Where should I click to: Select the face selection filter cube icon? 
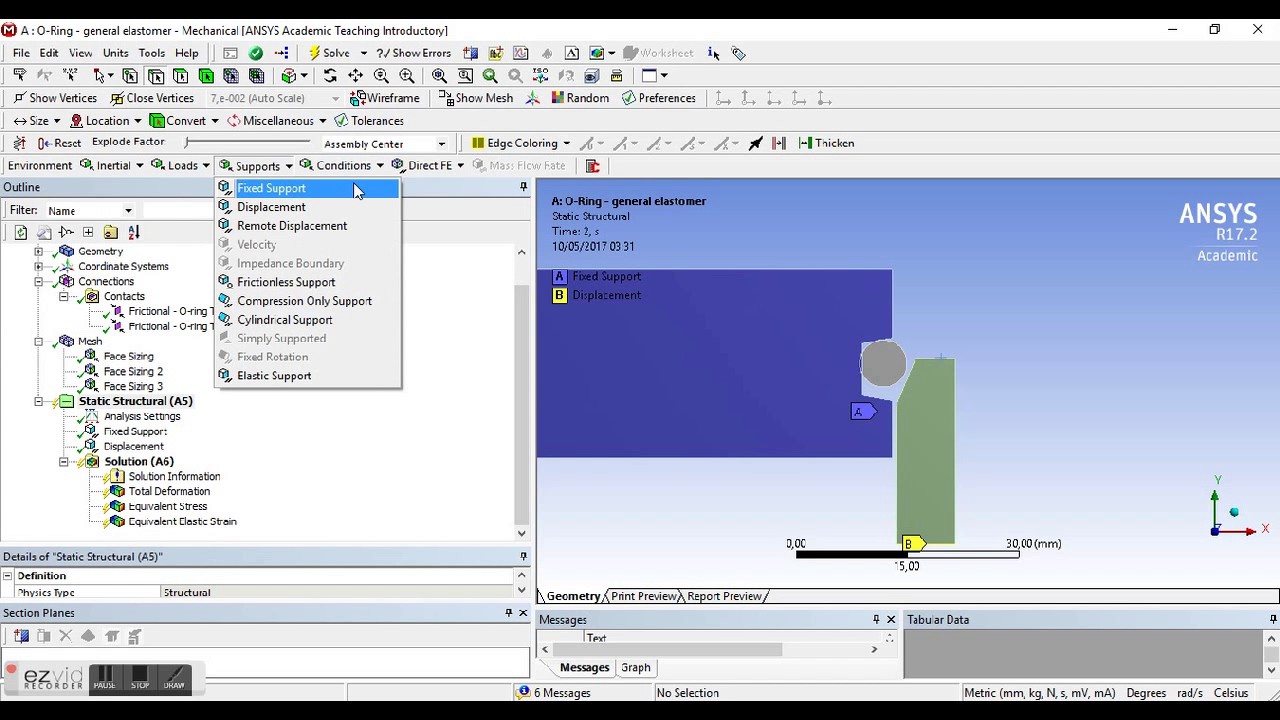click(x=181, y=76)
